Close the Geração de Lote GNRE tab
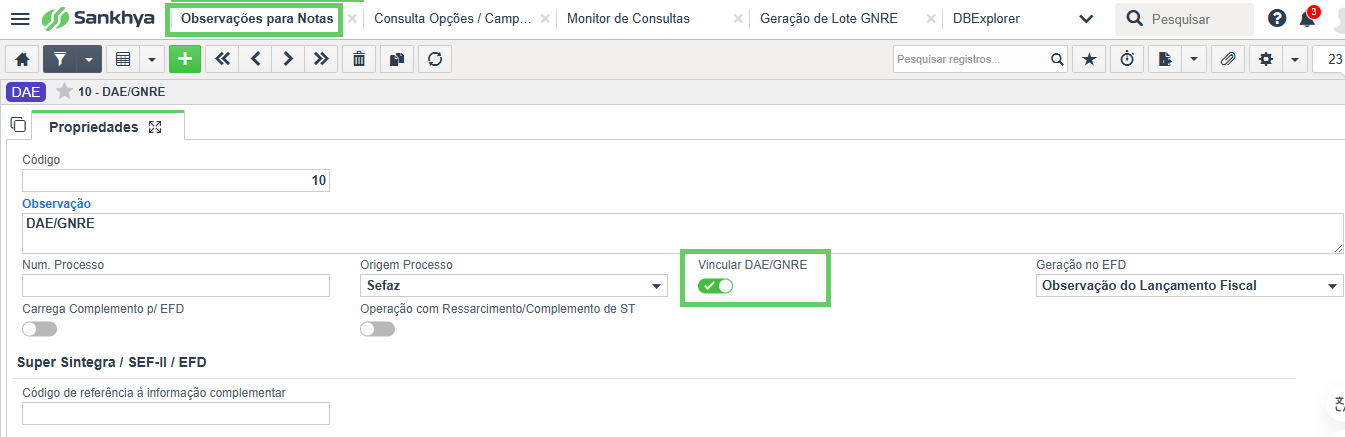Image resolution: width=1345 pixels, height=437 pixels. (931, 18)
